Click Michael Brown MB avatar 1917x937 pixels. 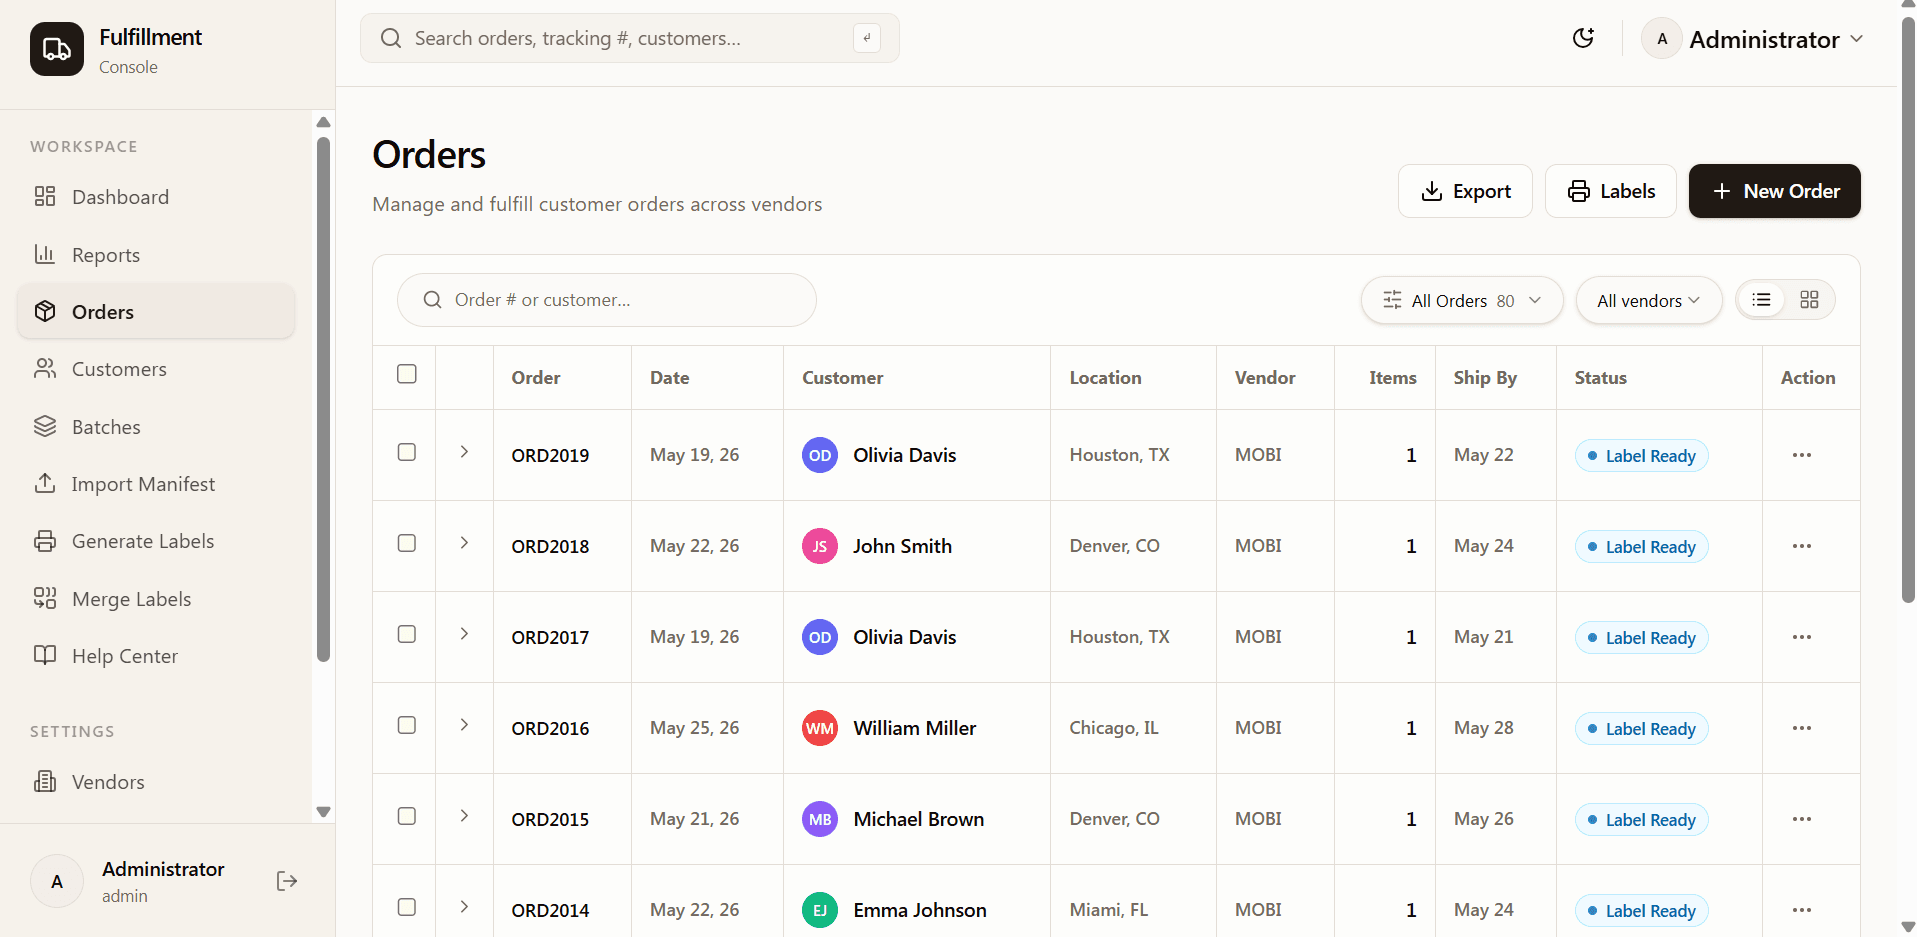(x=820, y=819)
